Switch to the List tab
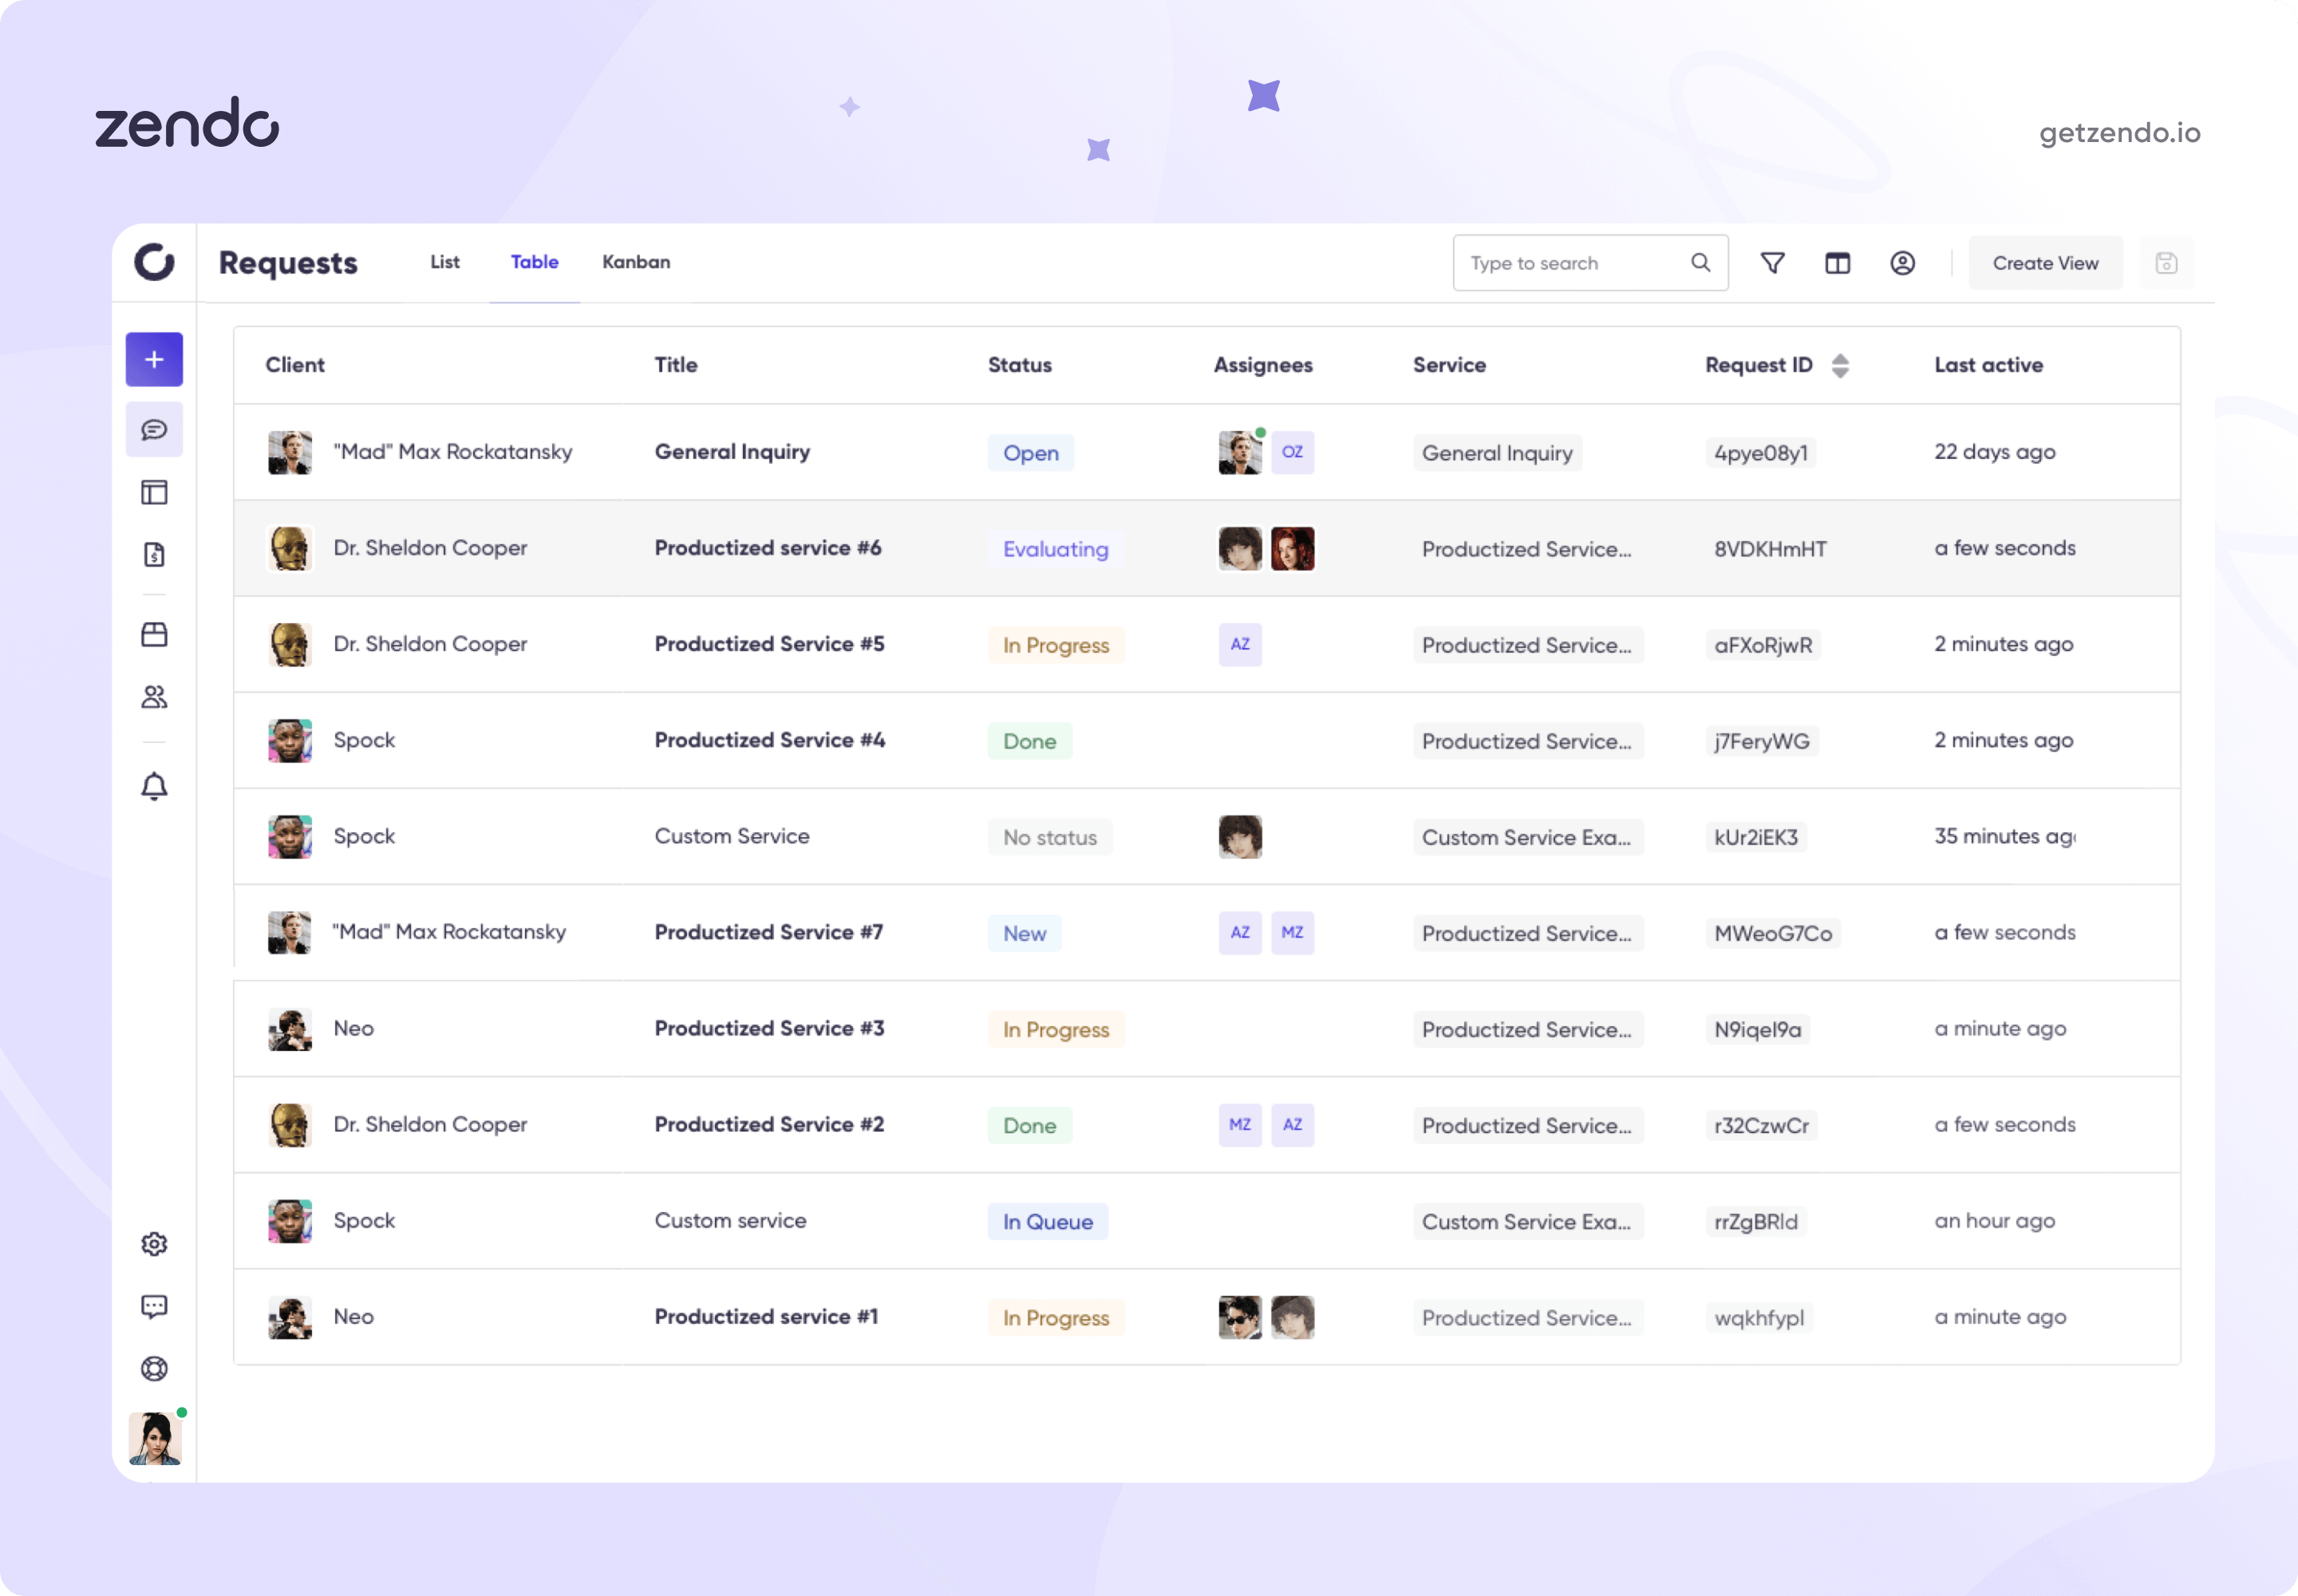 (x=445, y=262)
